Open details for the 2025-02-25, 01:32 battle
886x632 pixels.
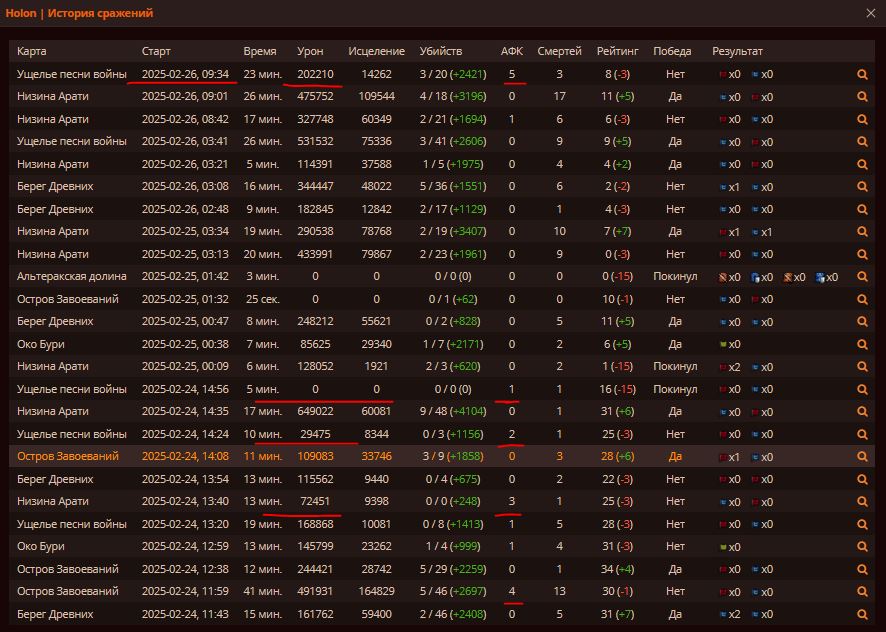click(862, 299)
